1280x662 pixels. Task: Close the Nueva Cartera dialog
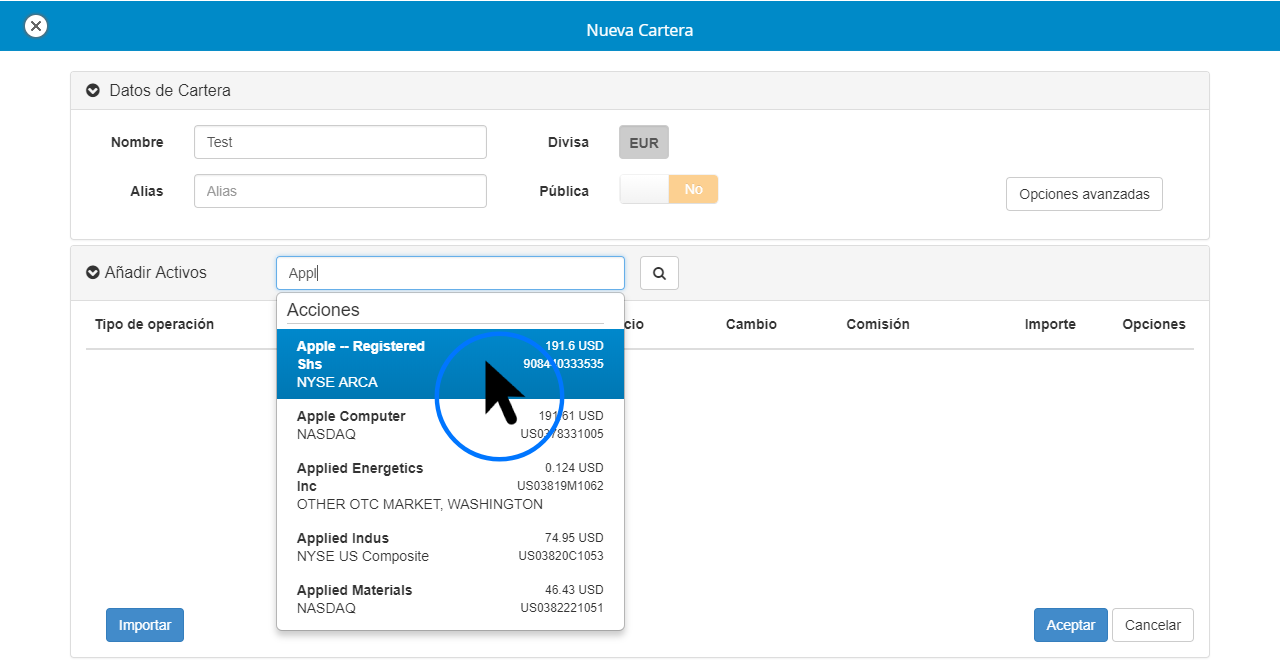[x=36, y=26]
